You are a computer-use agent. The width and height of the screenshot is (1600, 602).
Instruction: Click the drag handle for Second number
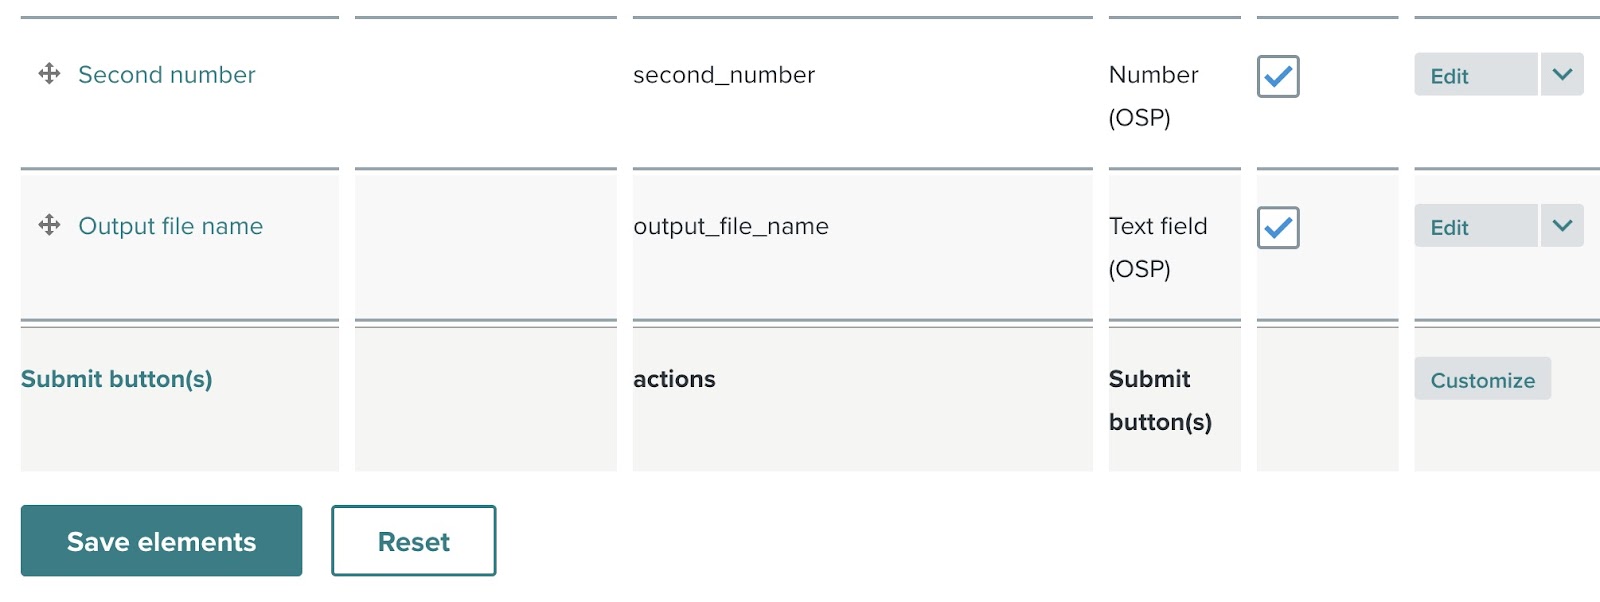tap(49, 74)
